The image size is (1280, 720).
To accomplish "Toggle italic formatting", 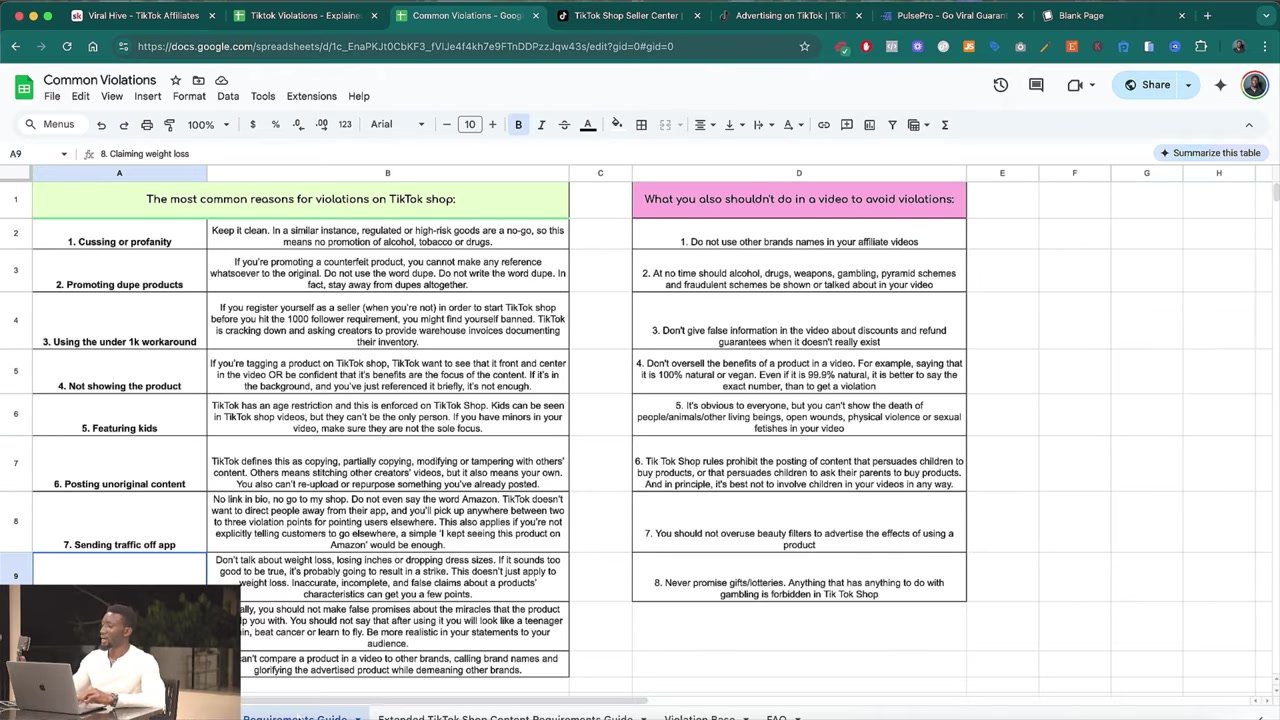I will pos(541,125).
